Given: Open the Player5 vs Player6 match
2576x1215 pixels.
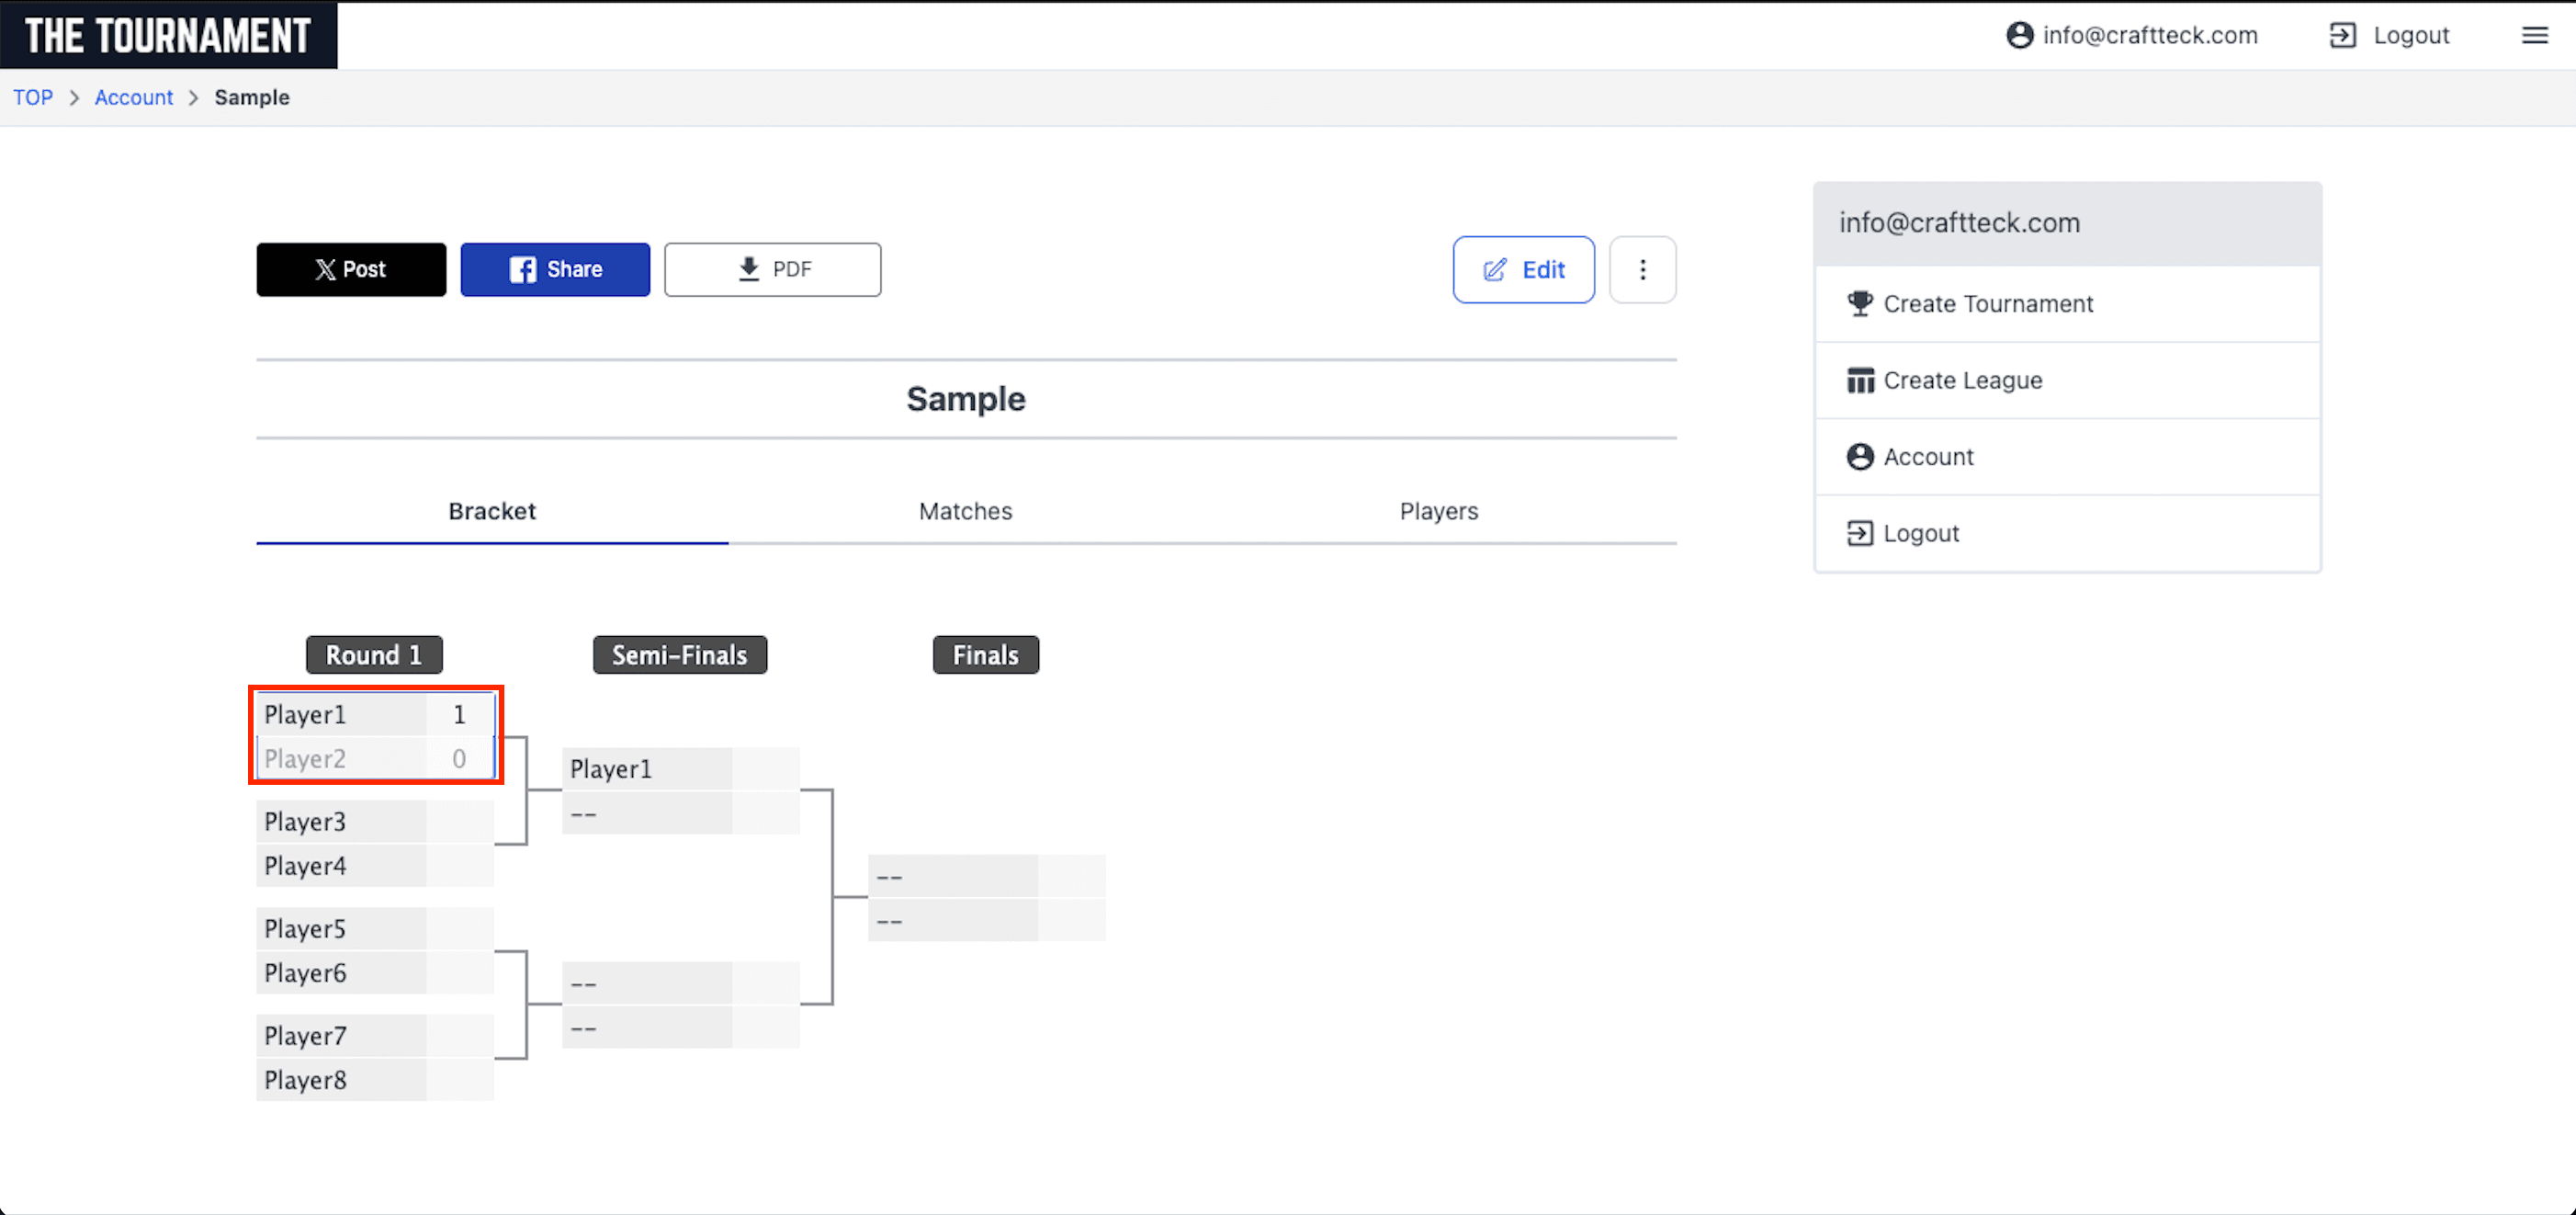Looking at the screenshot, I should (x=374, y=950).
